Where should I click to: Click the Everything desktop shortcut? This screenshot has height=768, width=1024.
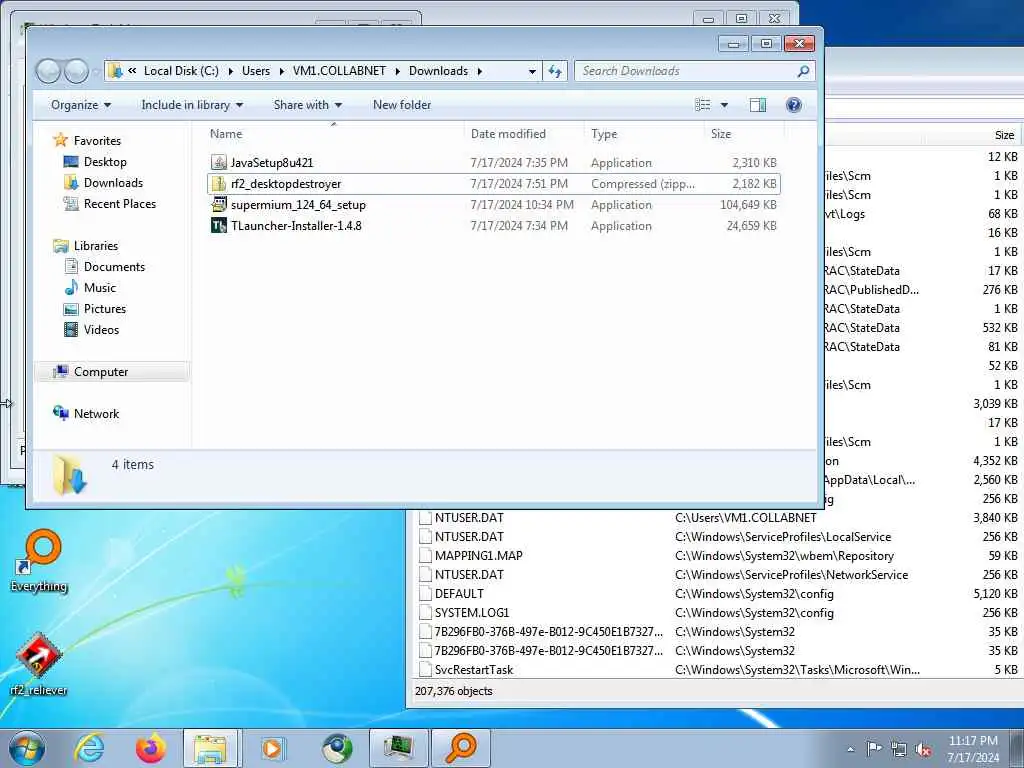39,562
